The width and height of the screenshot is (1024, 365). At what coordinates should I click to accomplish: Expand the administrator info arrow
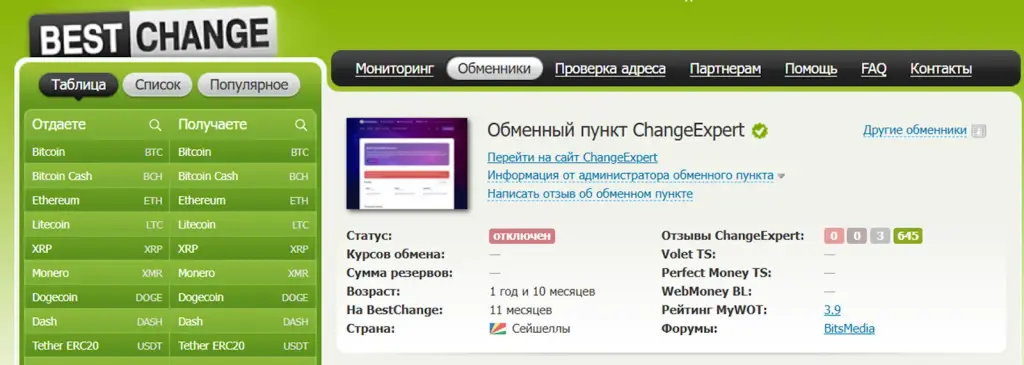781,176
